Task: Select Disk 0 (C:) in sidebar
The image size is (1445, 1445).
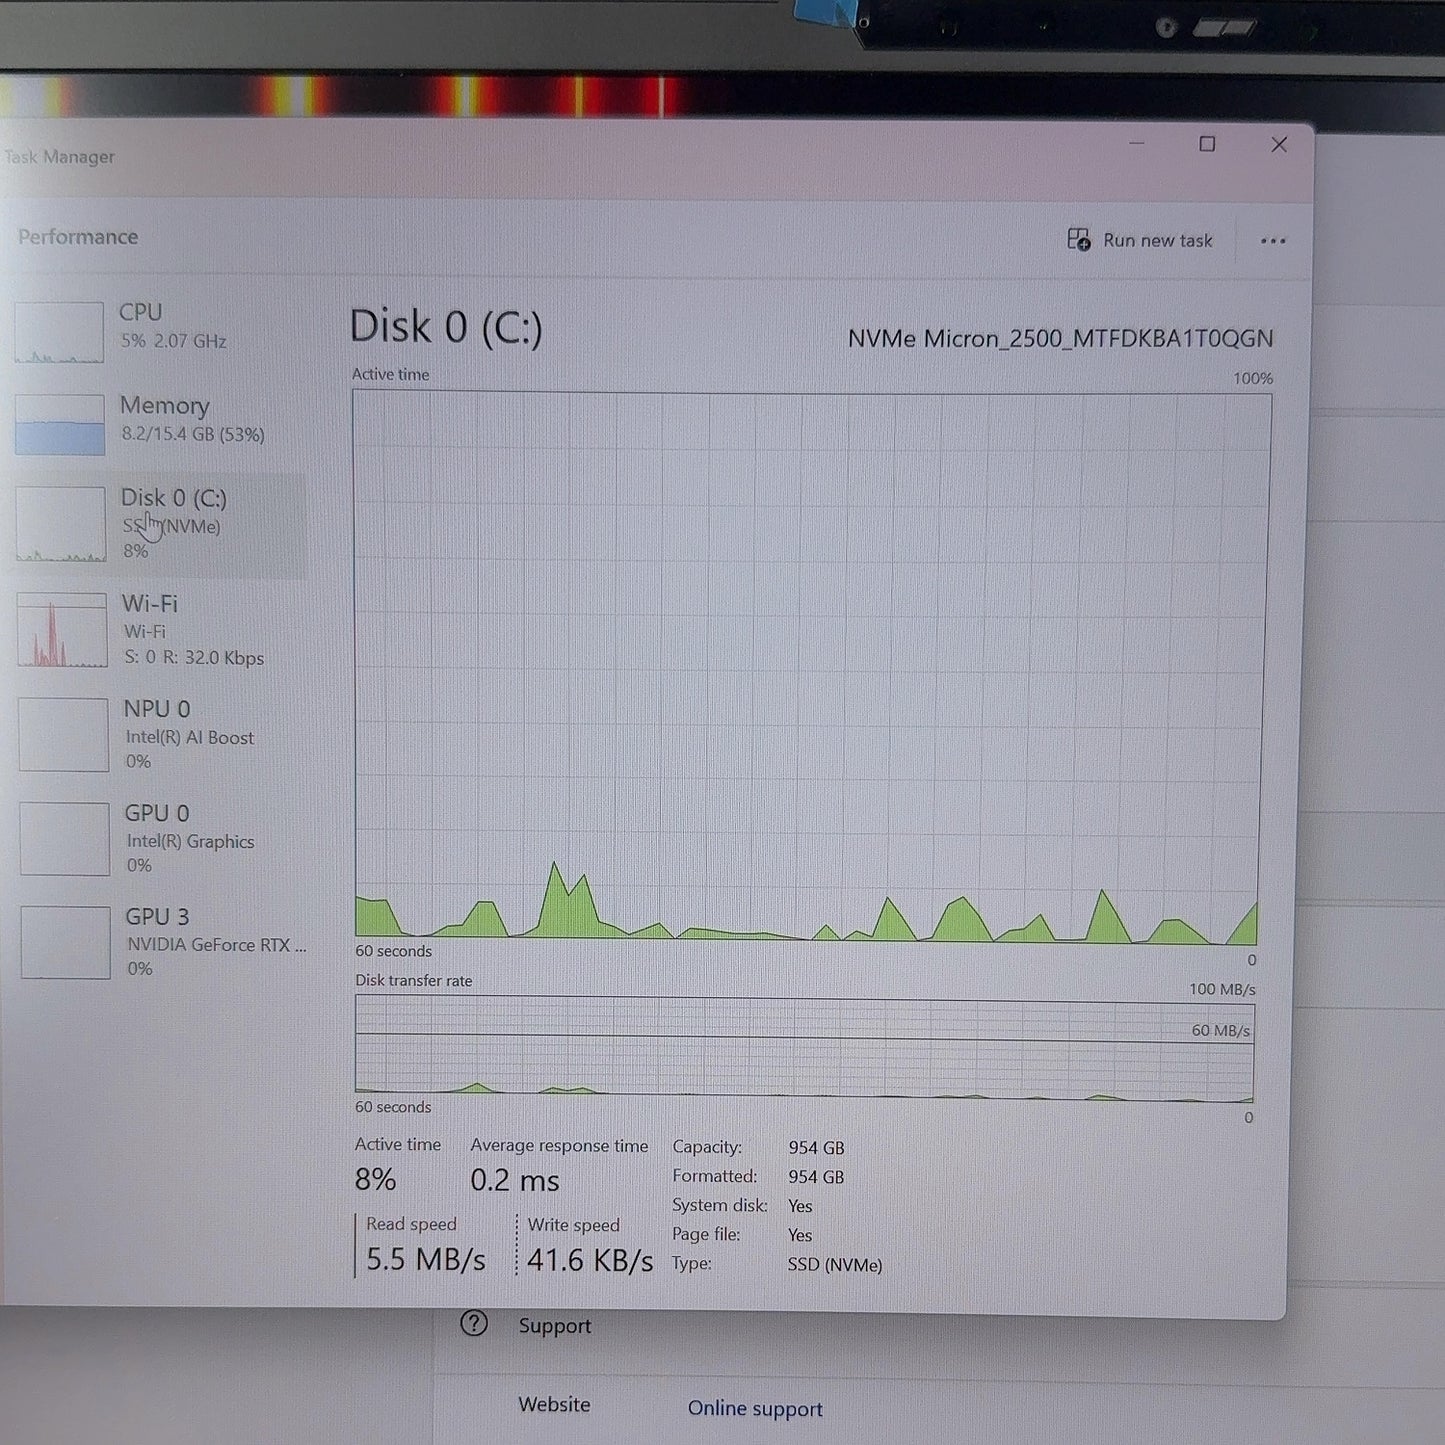Action: click(160, 524)
